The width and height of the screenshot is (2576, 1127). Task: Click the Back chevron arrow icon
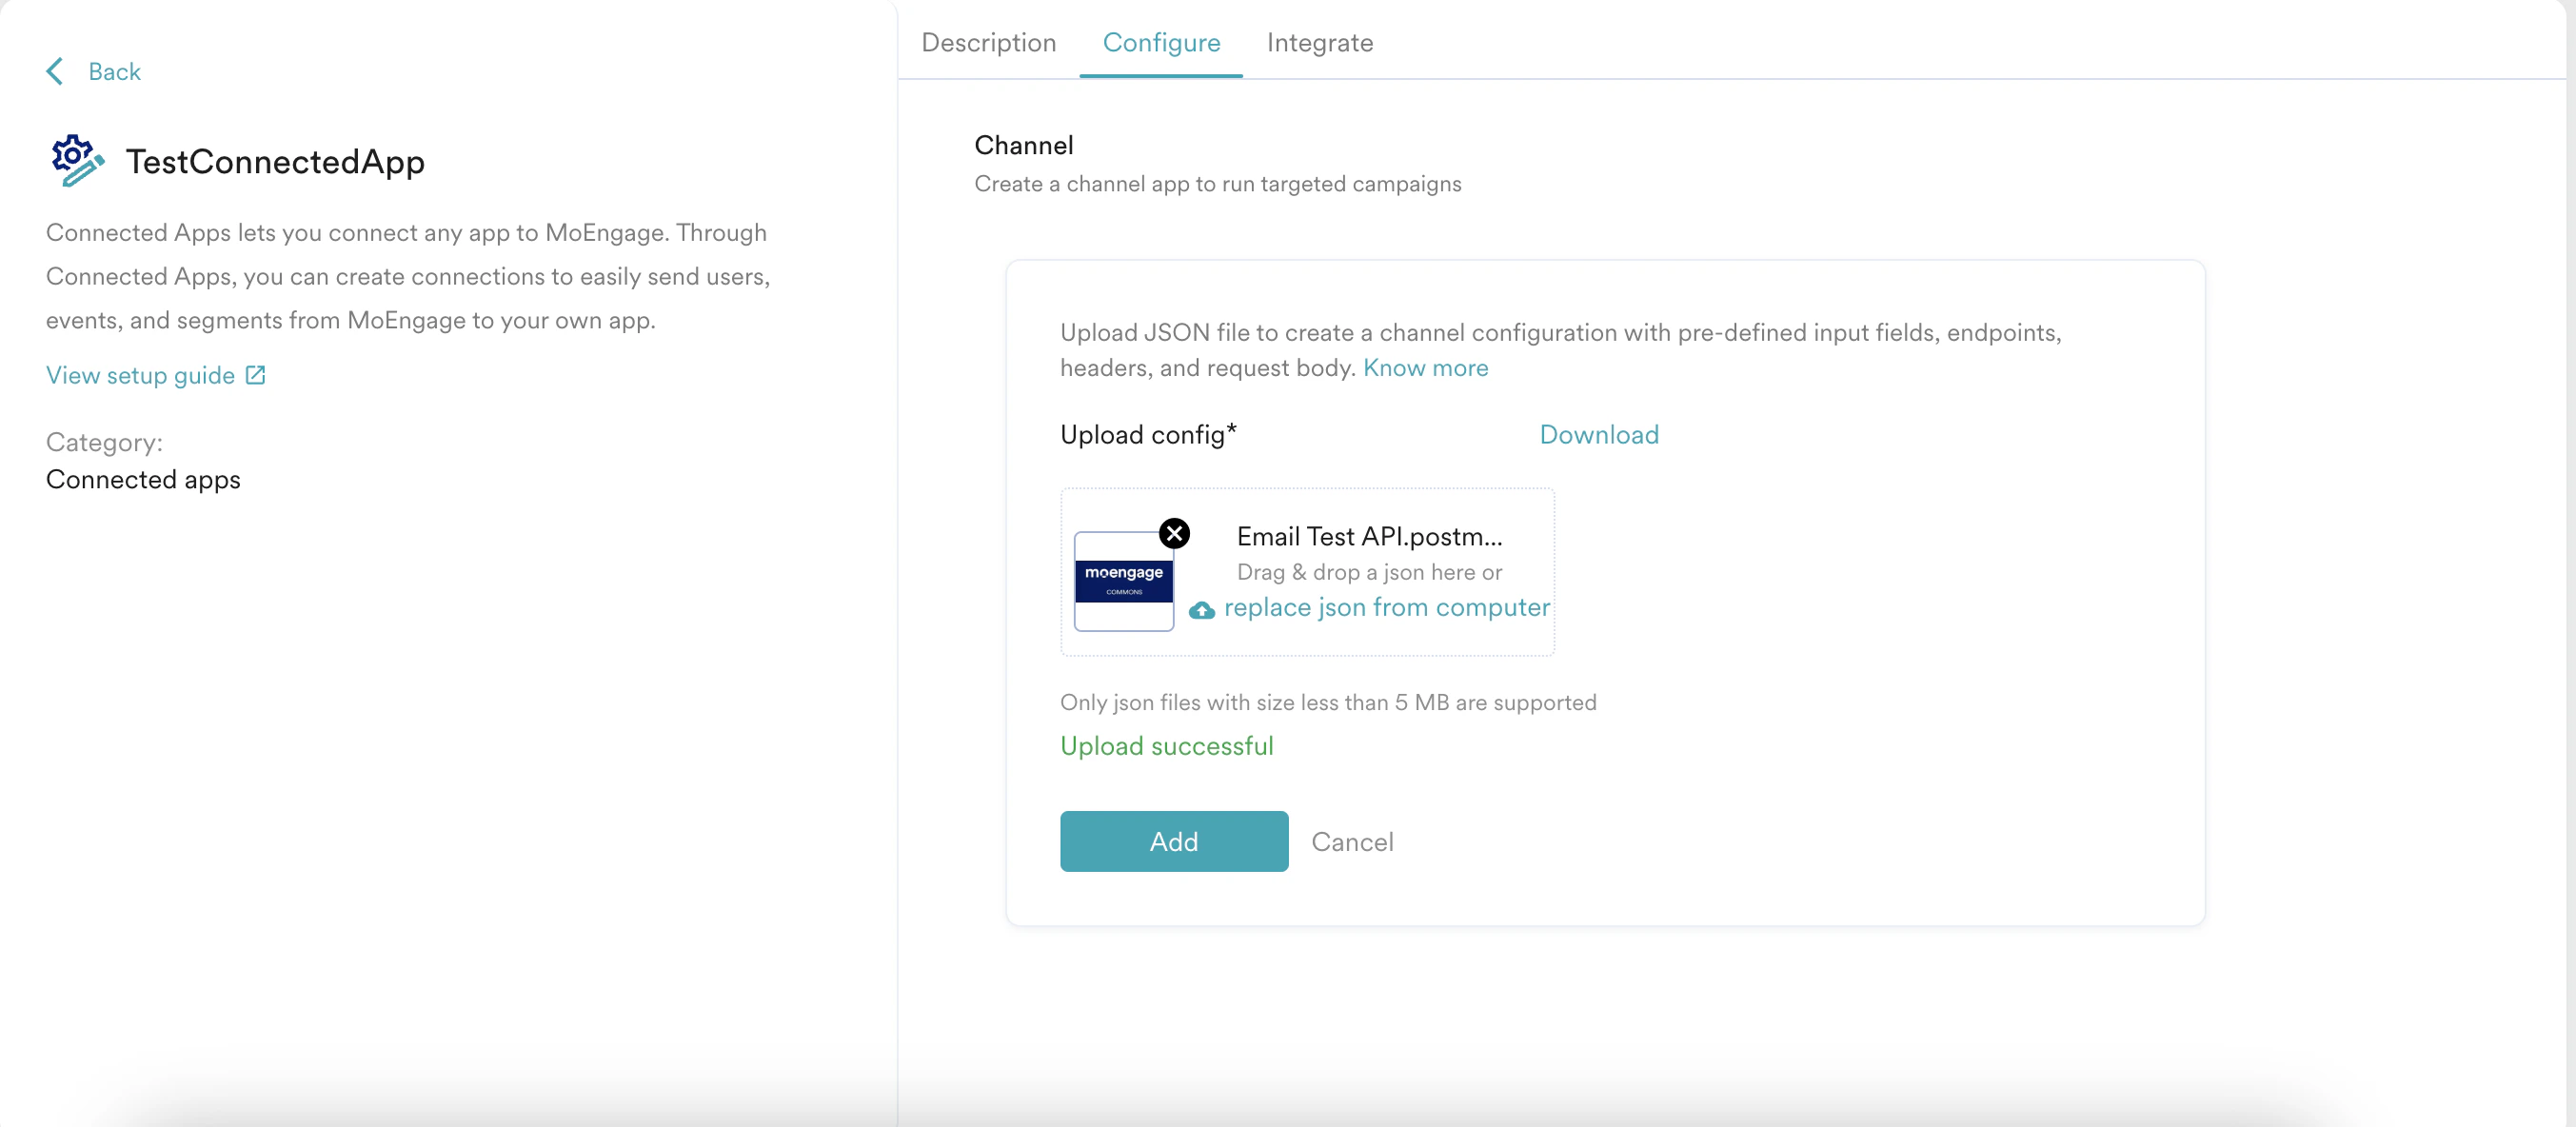click(x=55, y=71)
